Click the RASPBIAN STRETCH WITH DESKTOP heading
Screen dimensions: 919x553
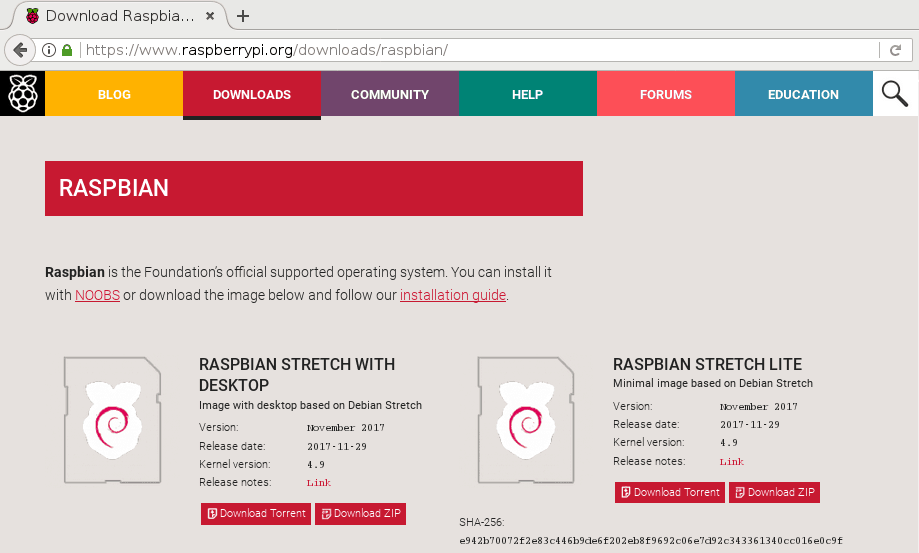297,375
